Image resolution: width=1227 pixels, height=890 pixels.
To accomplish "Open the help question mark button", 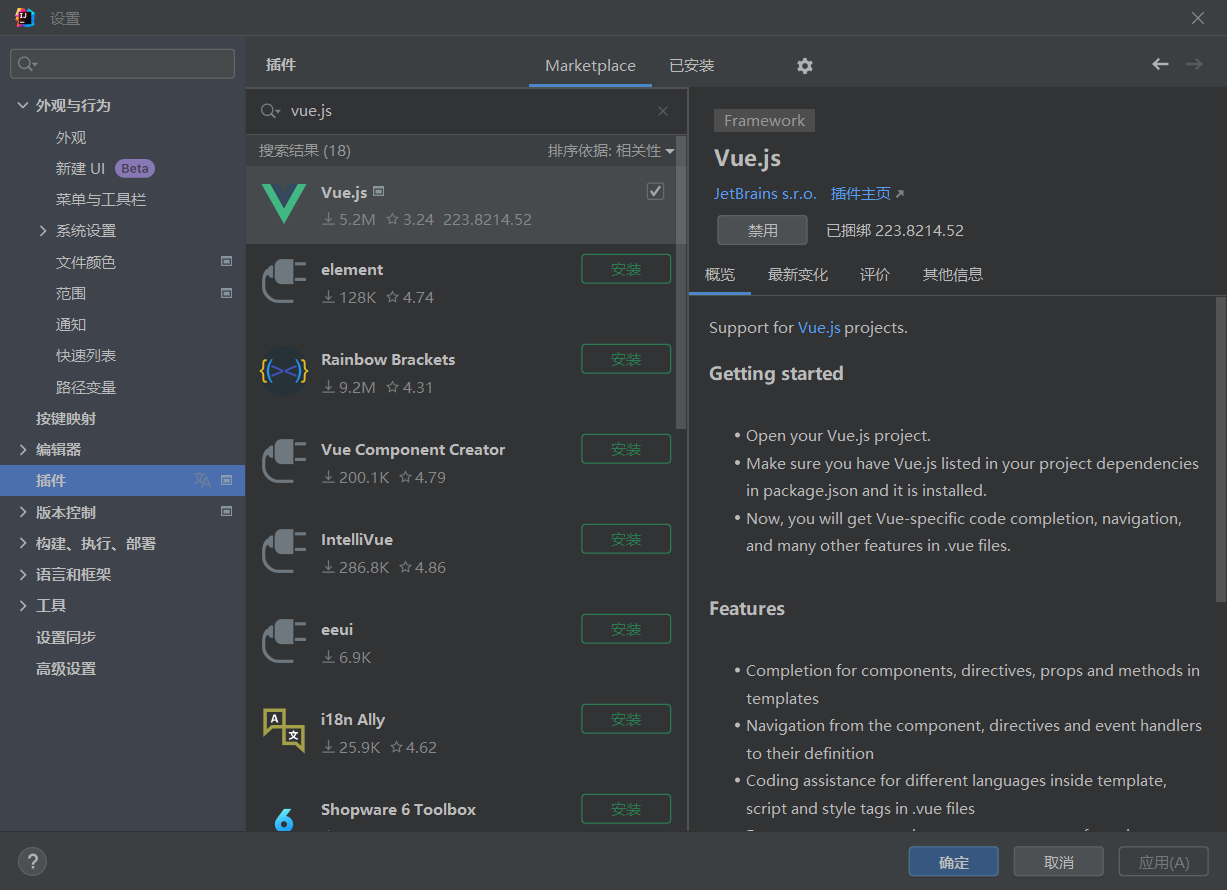I will coord(32,861).
